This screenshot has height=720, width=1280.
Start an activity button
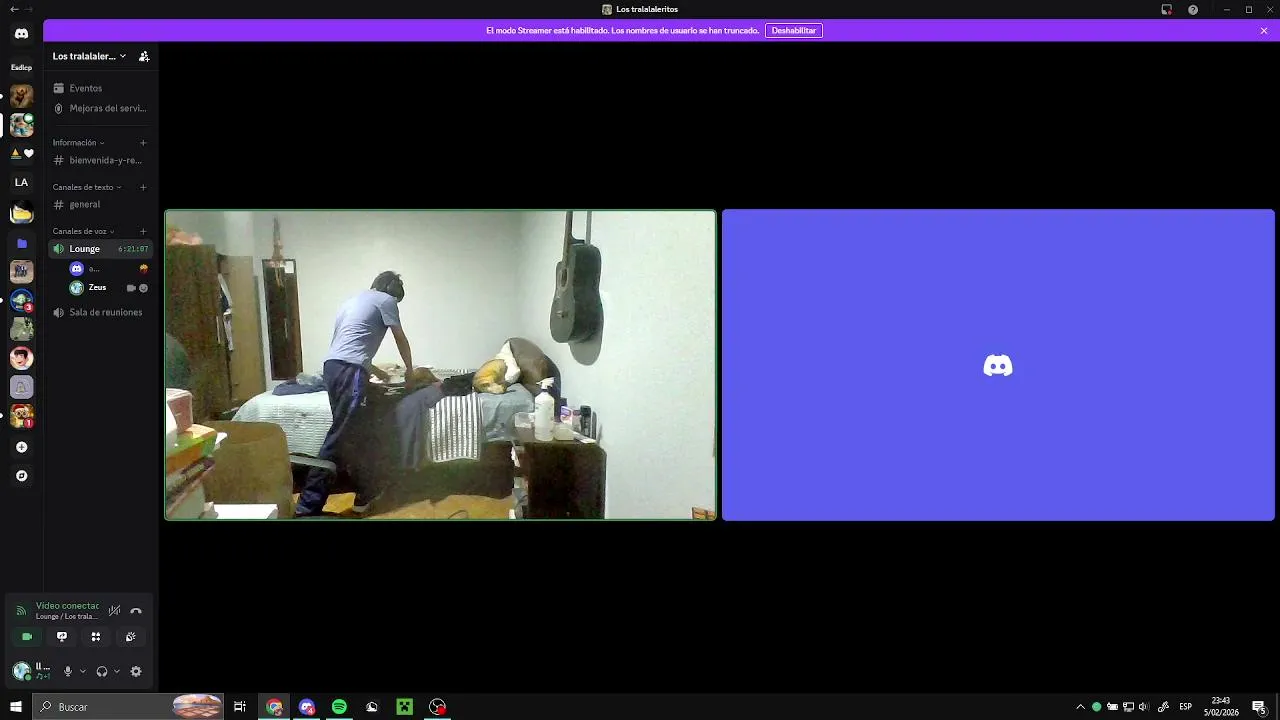(96, 637)
